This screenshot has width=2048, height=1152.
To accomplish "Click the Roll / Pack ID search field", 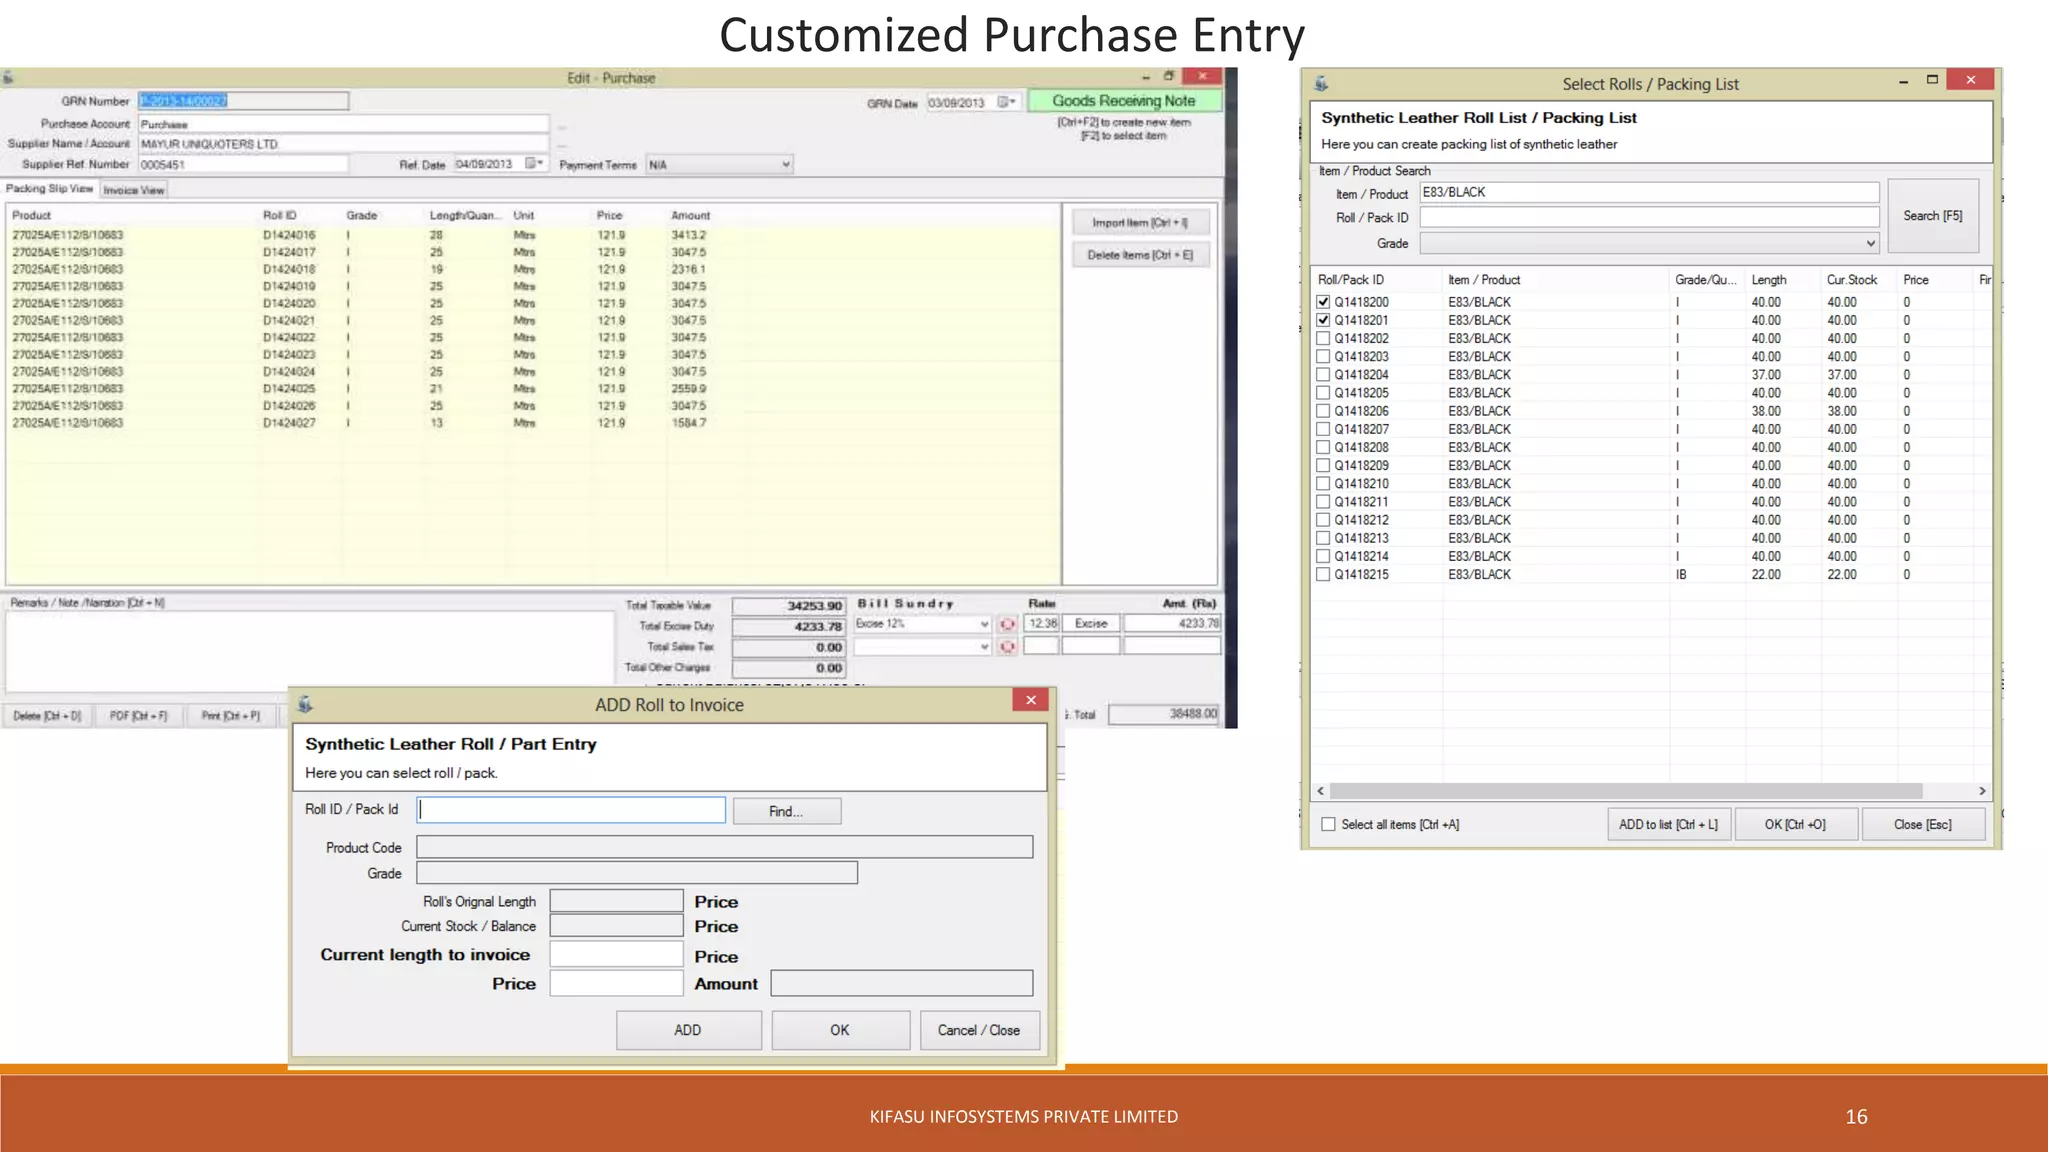I will [1649, 217].
